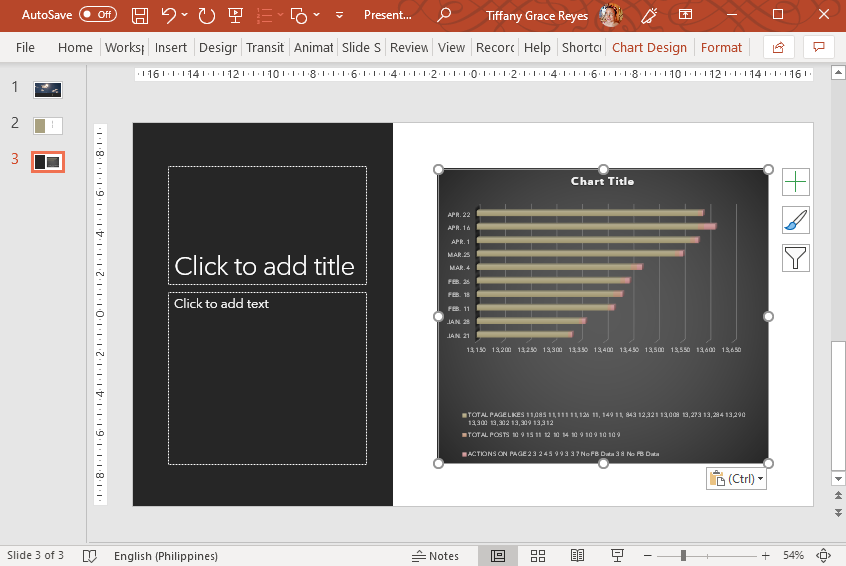Click the Save icon in title bar
The width and height of the screenshot is (846, 566).
tap(140, 15)
